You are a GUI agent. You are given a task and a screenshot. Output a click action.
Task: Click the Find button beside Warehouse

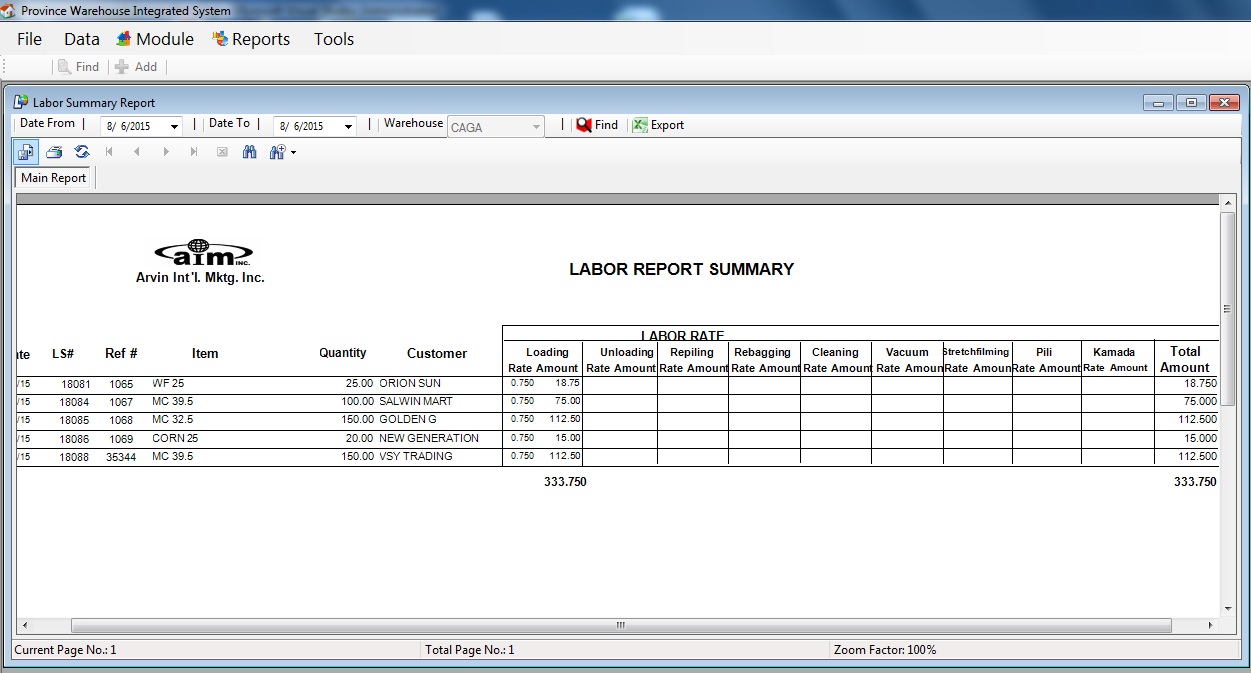(x=597, y=125)
